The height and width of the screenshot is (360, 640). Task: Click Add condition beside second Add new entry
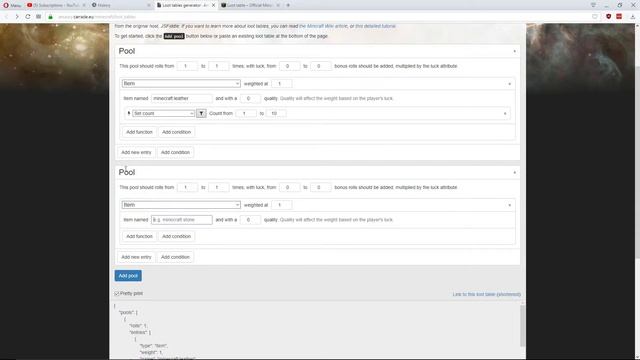point(175,257)
